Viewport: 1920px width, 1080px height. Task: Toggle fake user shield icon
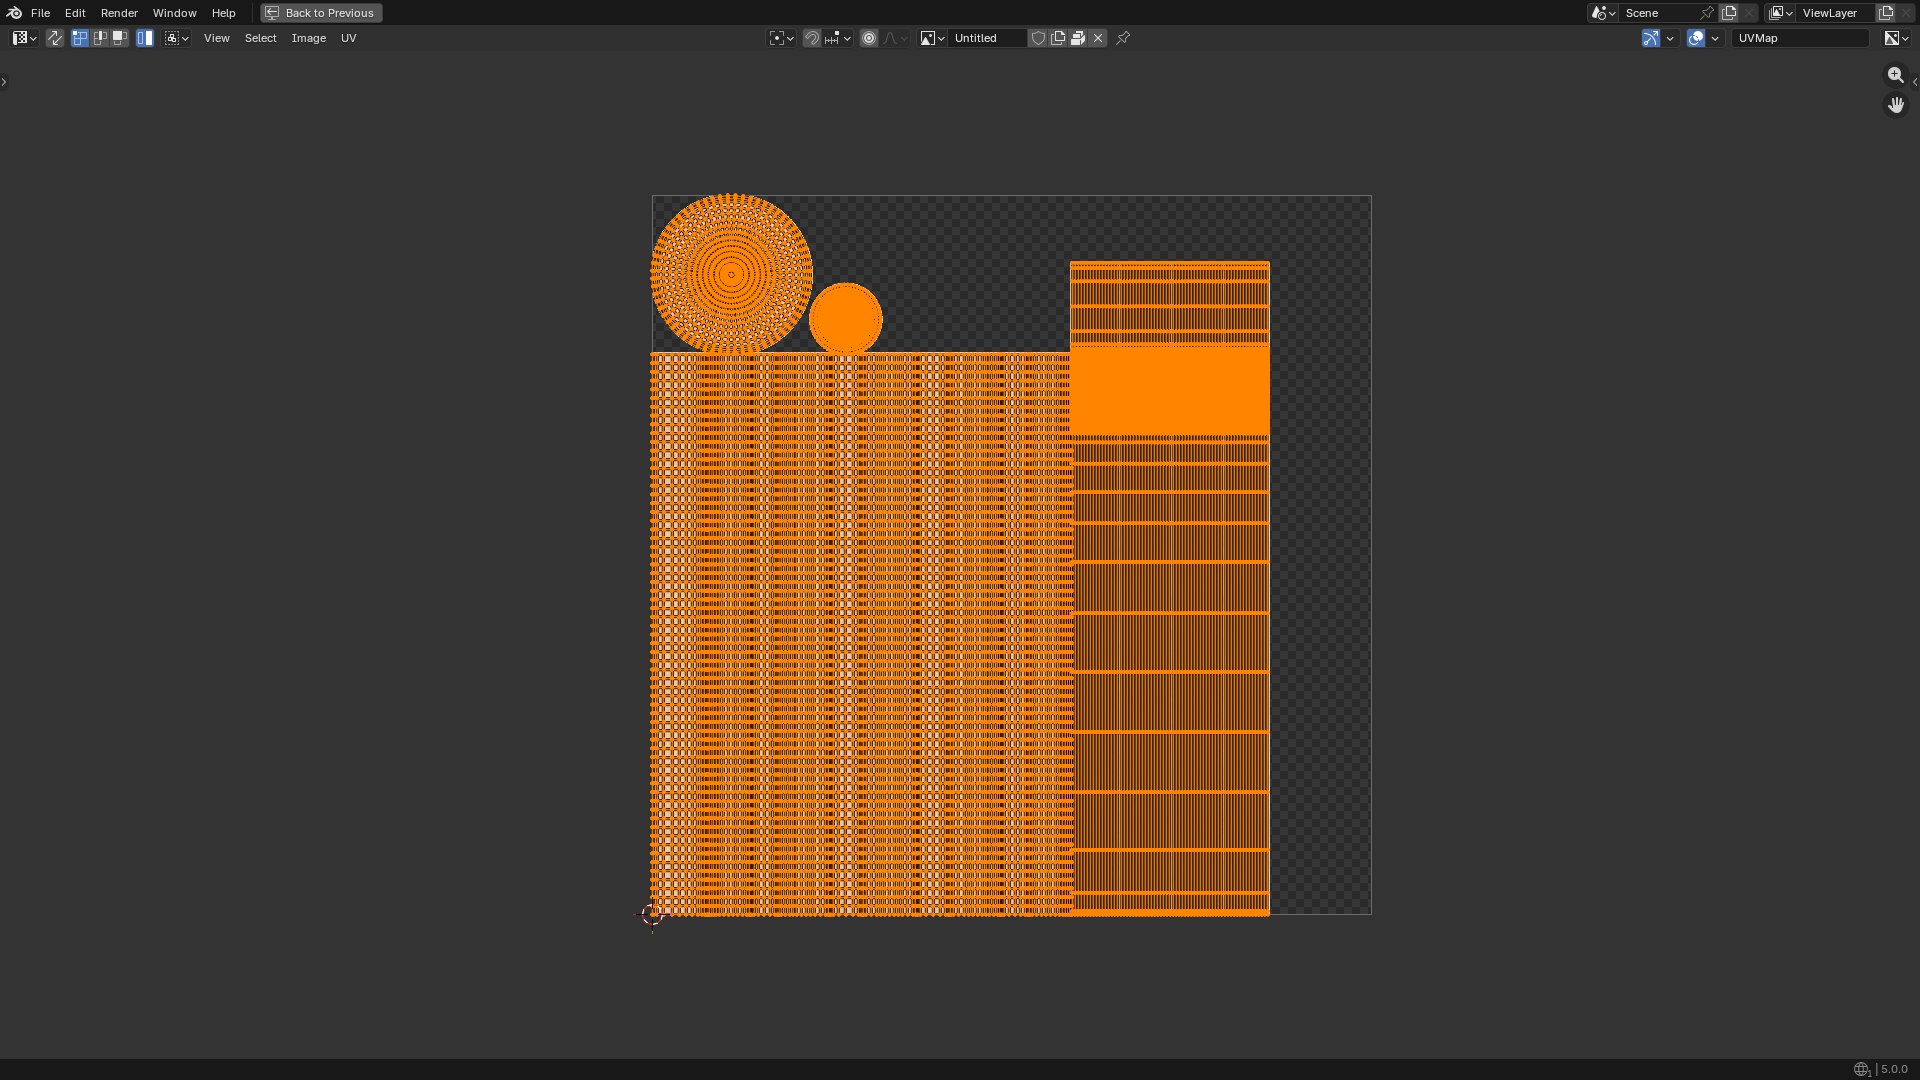(x=1038, y=38)
